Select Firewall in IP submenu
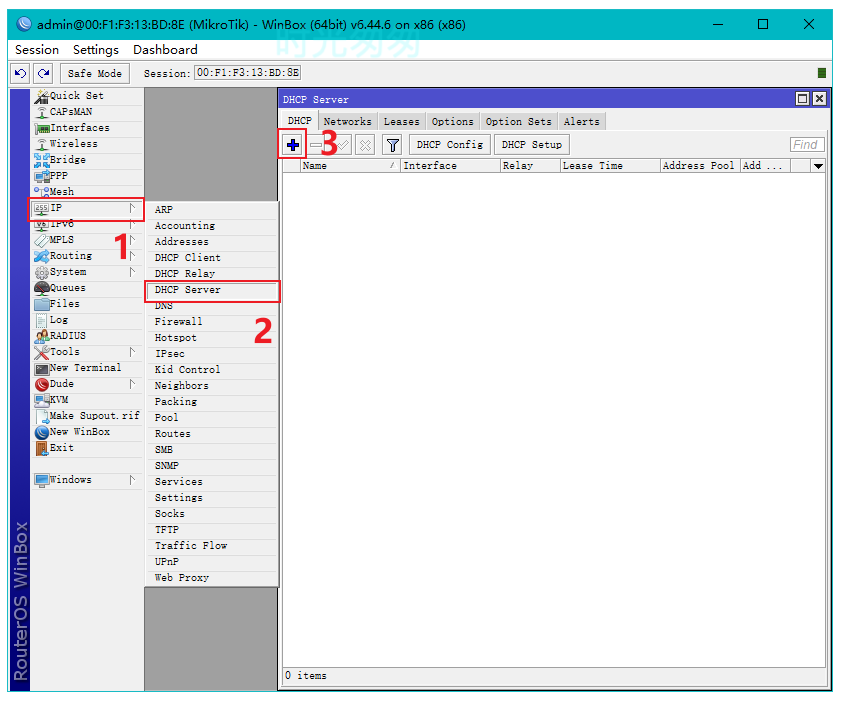The height and width of the screenshot is (704, 849). (x=212, y=322)
